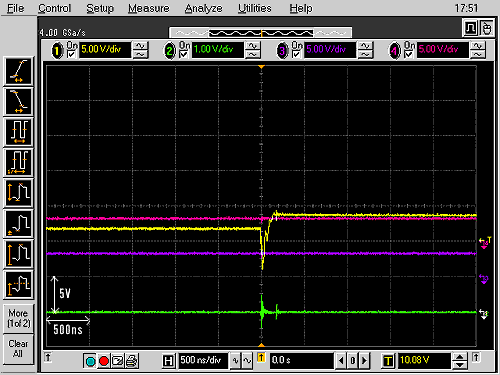Screen dimensions: 500x375
Task: Click channel 3 lower vertical scale button
Action: point(365,54)
